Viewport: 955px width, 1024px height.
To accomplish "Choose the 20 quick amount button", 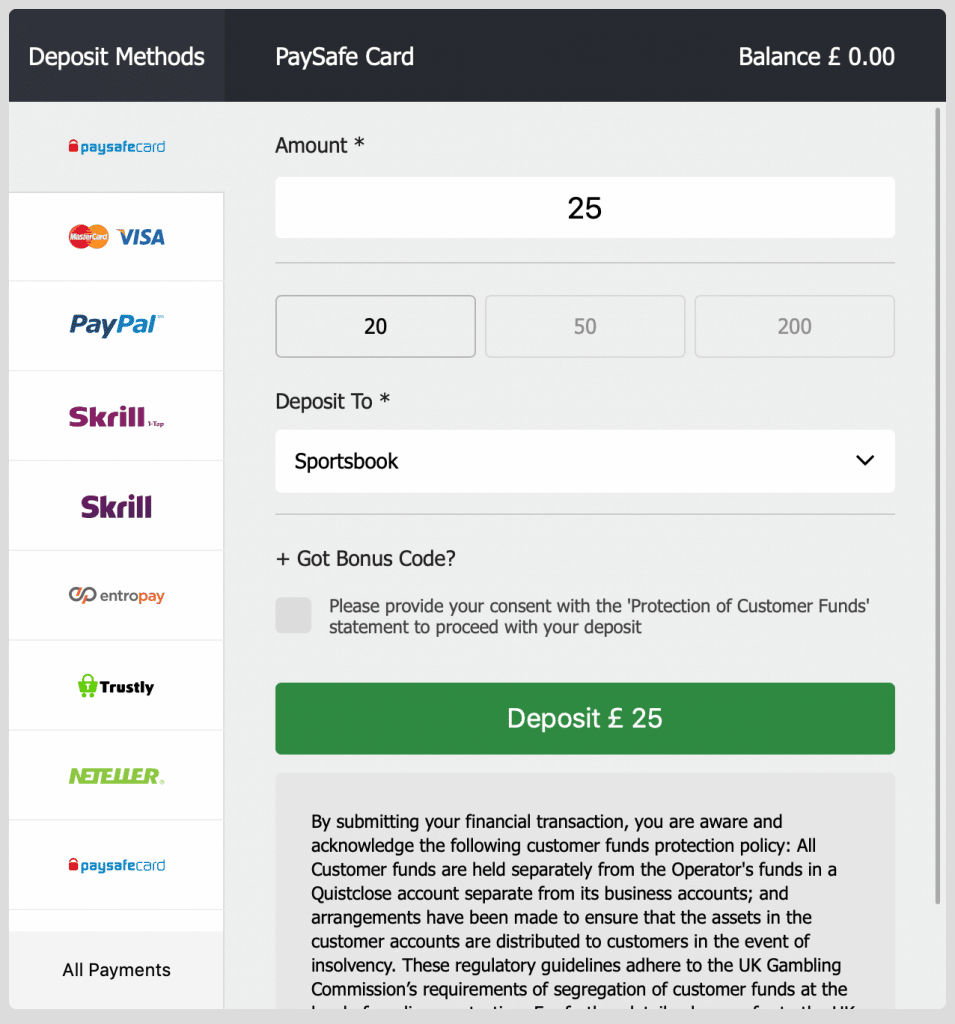I will [x=375, y=326].
